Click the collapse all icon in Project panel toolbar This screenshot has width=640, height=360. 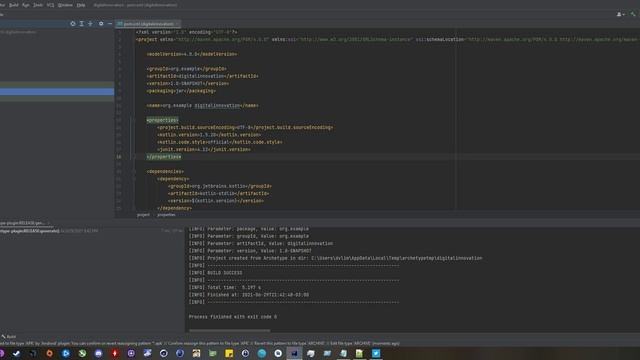(x=90, y=24)
